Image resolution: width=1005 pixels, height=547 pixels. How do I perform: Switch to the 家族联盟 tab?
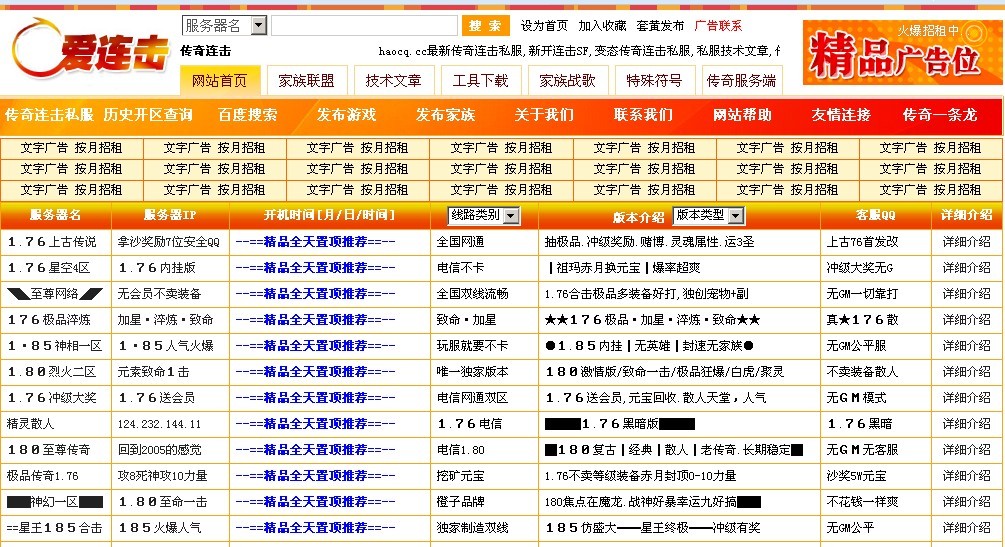[307, 81]
